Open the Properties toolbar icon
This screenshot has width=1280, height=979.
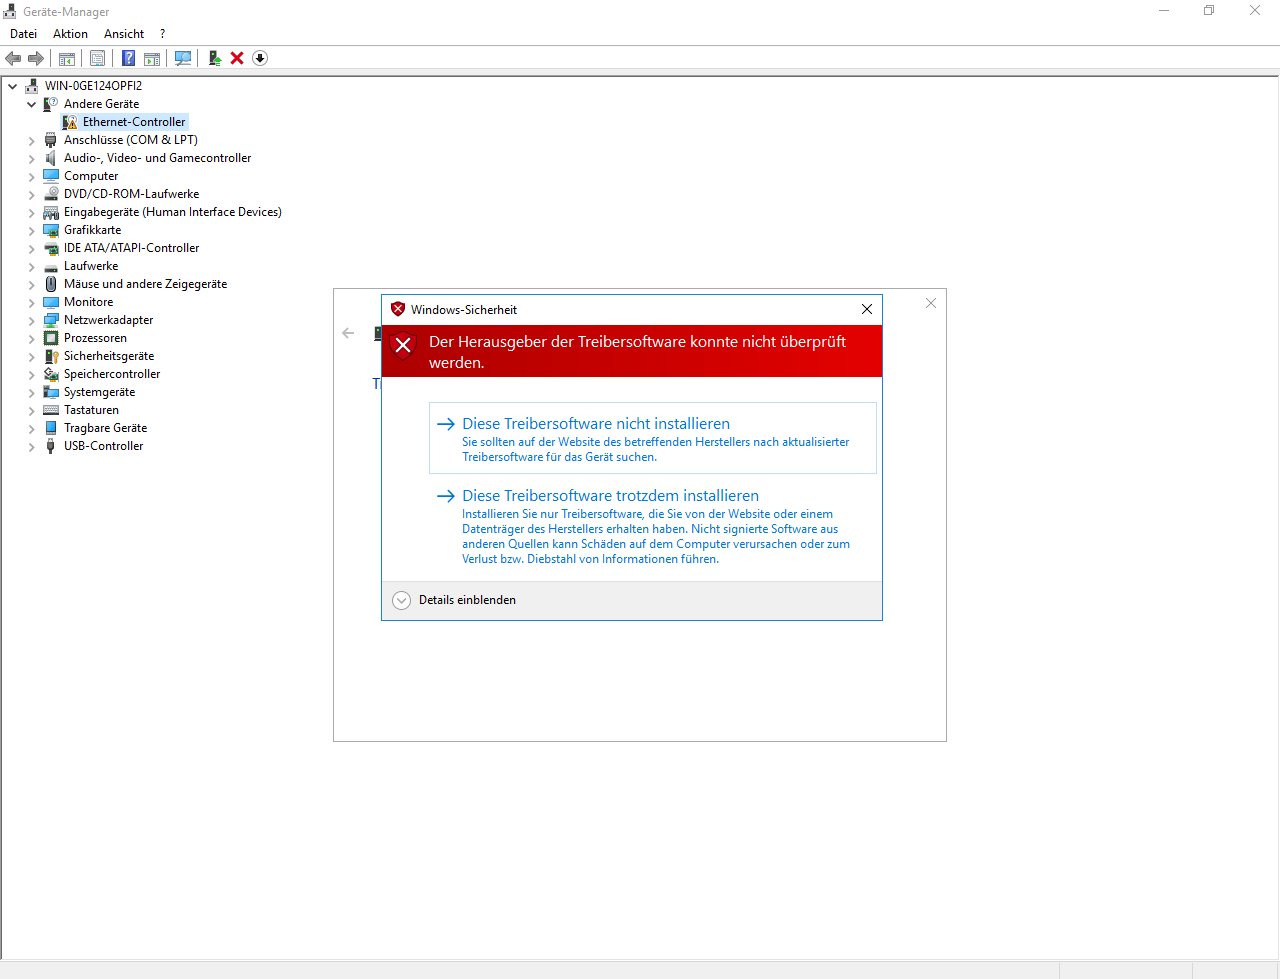[x=97, y=58]
